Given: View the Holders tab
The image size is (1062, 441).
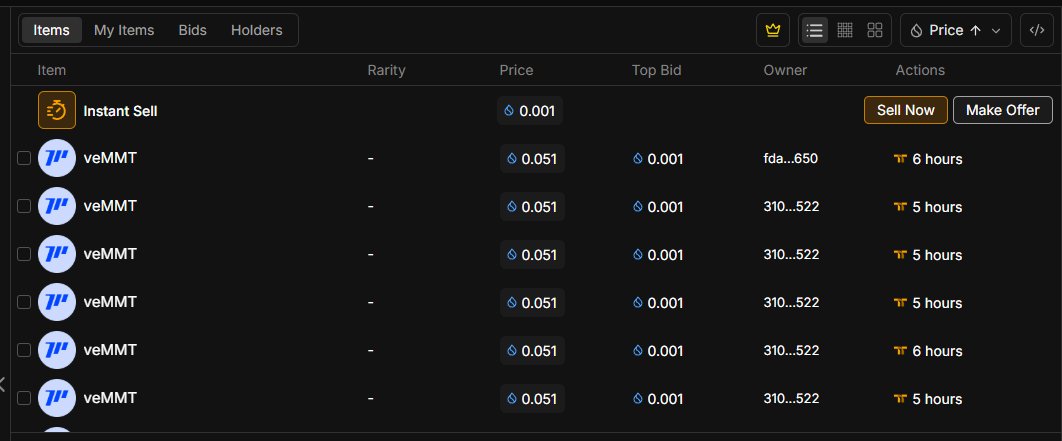Looking at the screenshot, I should 257,30.
